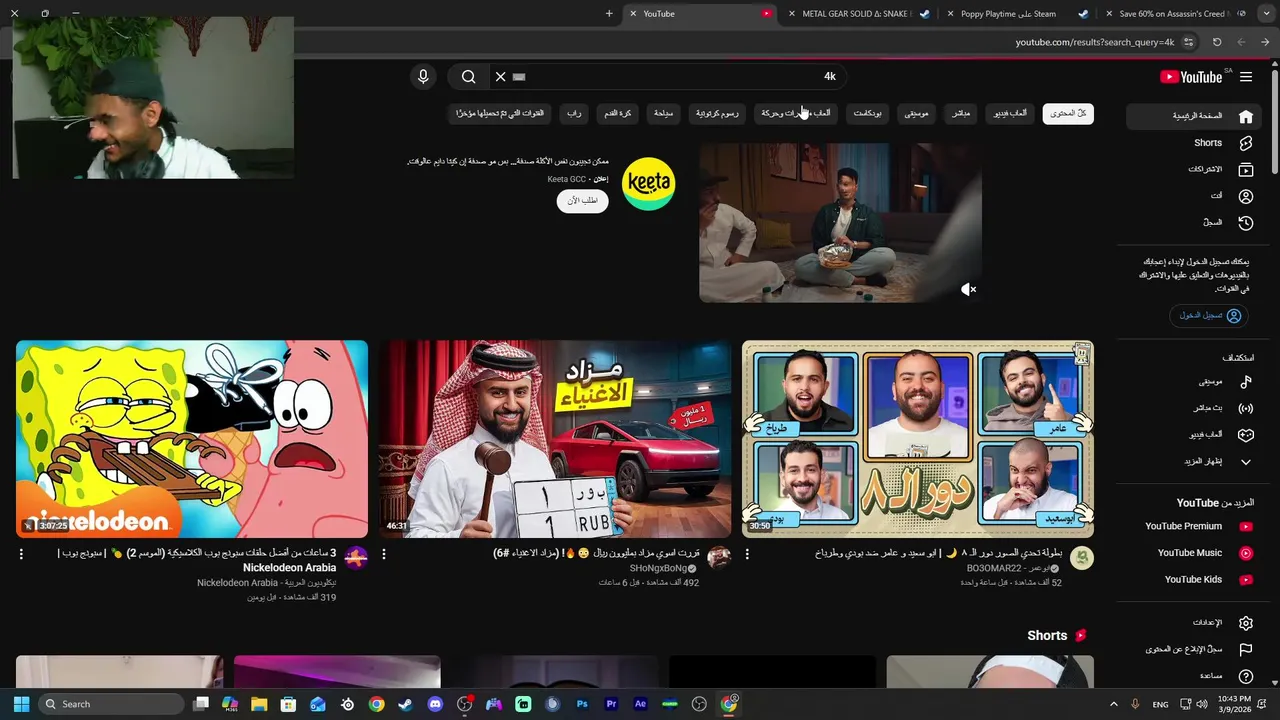
Task: Open Photoshop from the taskbar
Action: tap(582, 704)
